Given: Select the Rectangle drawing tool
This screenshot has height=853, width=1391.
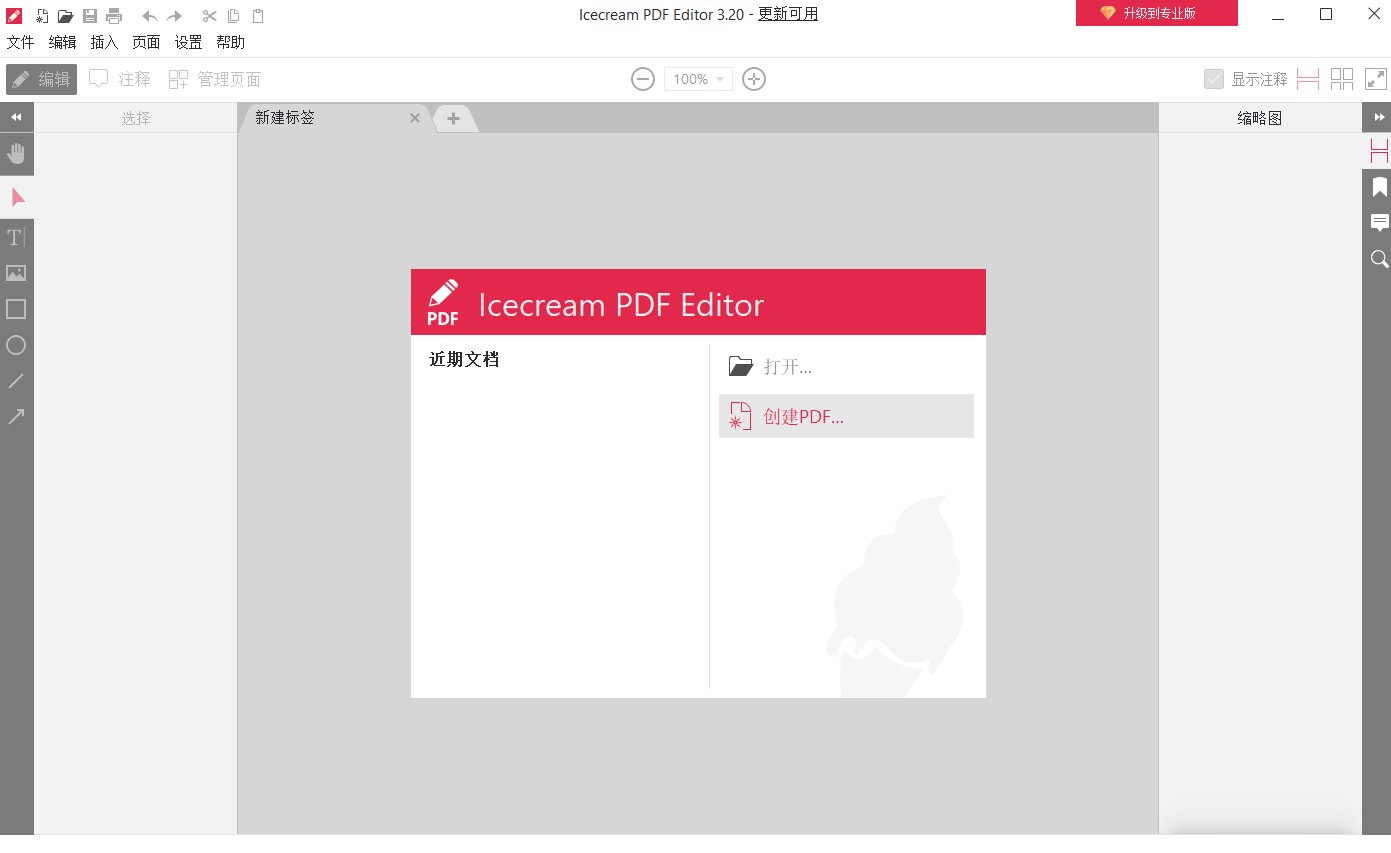Looking at the screenshot, I should click(x=16, y=309).
